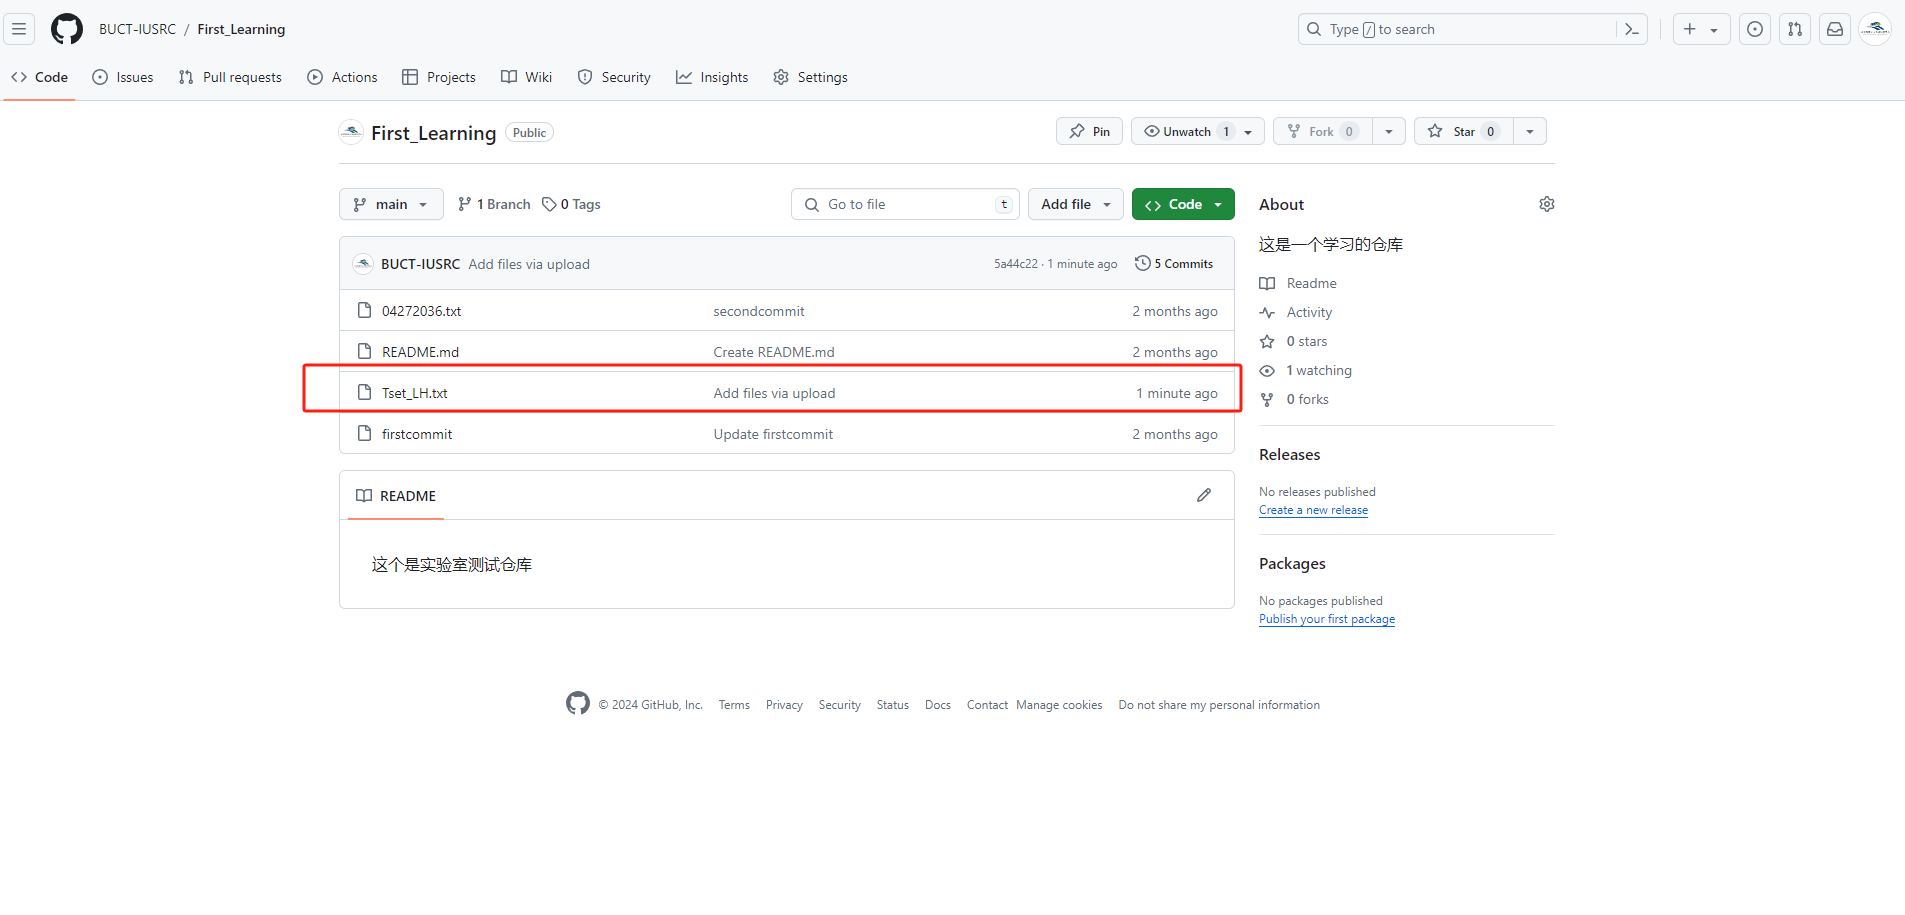The width and height of the screenshot is (1905, 915).
Task: Switch to the Security tab
Action: [614, 77]
